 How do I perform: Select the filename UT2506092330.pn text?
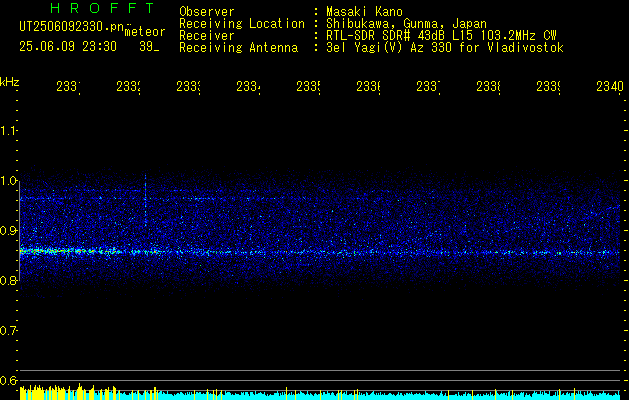(x=72, y=27)
